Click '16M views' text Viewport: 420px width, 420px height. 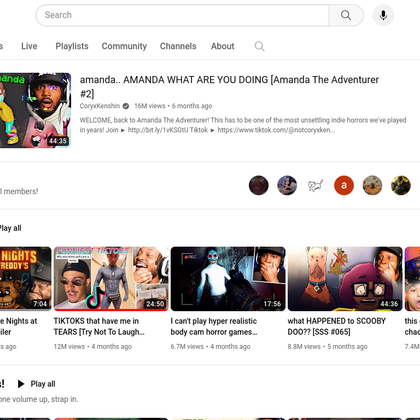click(150, 106)
